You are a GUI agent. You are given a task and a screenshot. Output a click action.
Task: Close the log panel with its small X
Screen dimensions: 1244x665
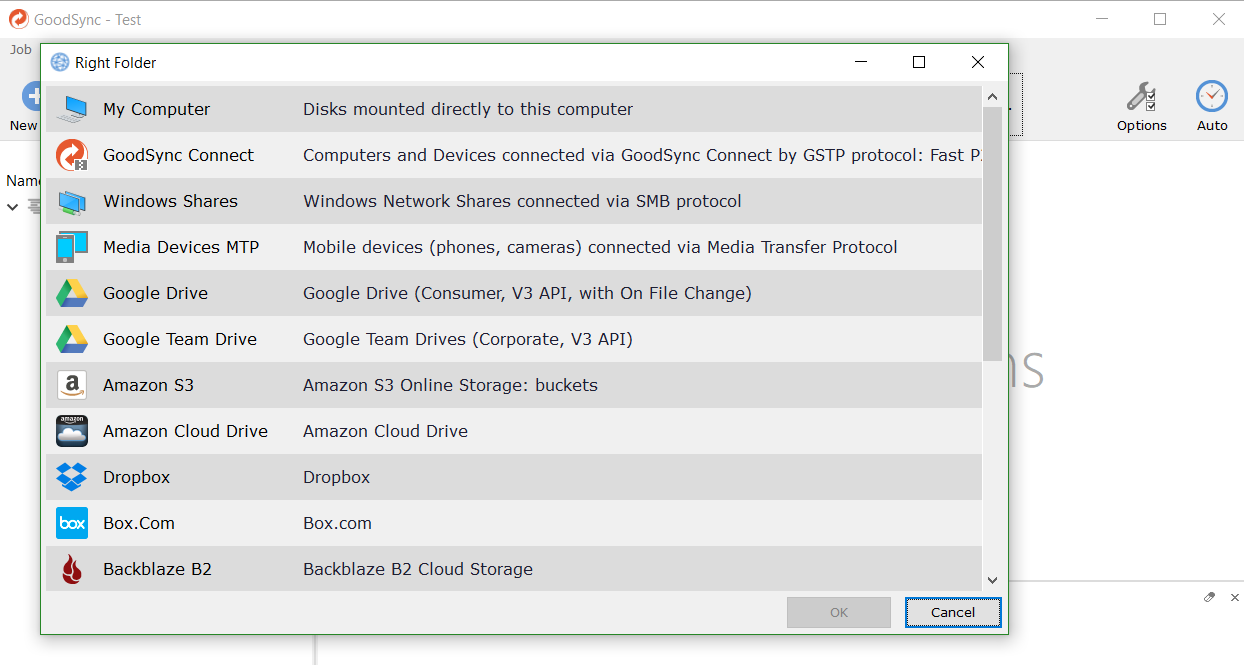pyautogui.click(x=1235, y=597)
